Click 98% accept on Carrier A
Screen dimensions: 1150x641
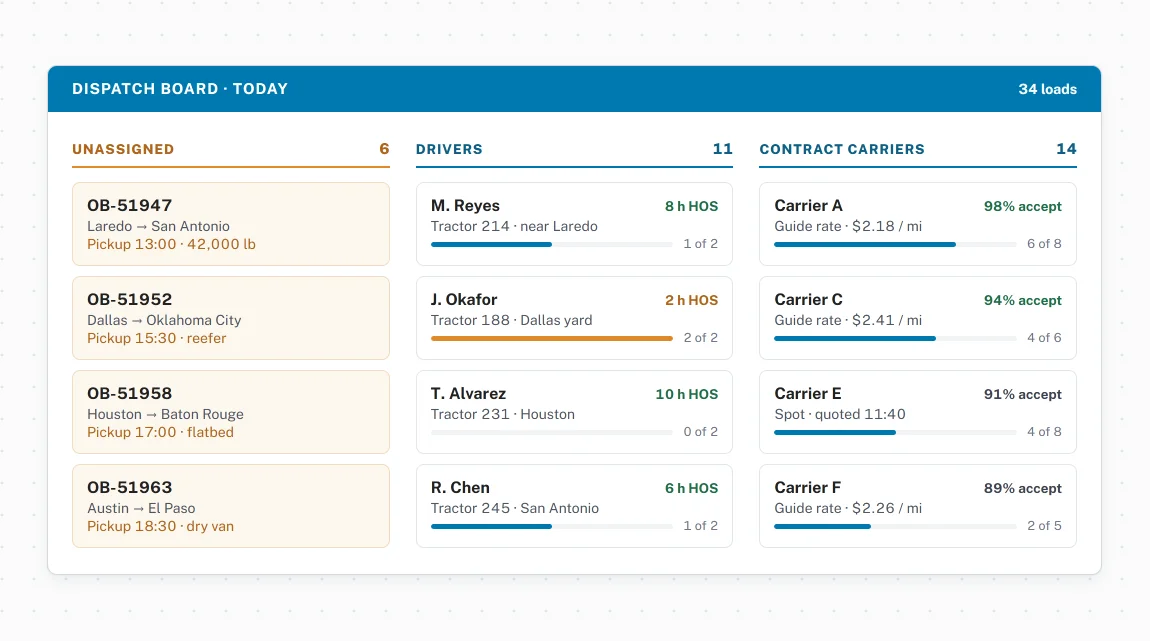(1022, 206)
